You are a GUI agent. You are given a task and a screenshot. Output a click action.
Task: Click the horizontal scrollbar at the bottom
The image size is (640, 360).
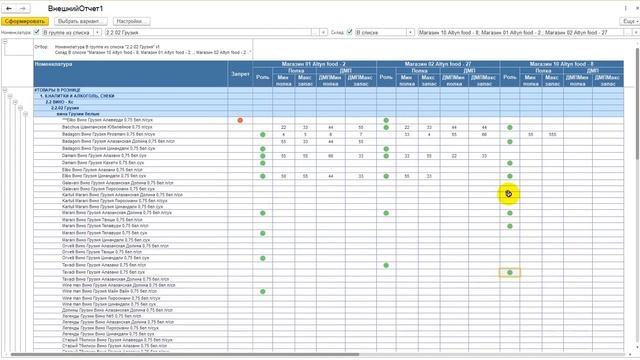(184, 355)
